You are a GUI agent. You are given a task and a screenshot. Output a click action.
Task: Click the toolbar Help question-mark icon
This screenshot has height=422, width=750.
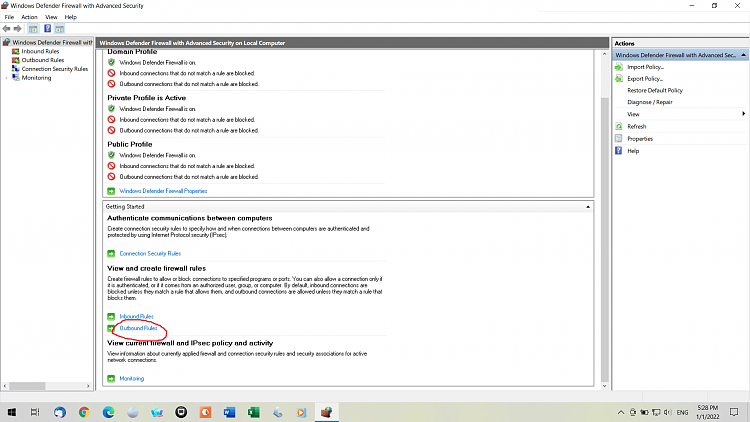click(x=47, y=29)
